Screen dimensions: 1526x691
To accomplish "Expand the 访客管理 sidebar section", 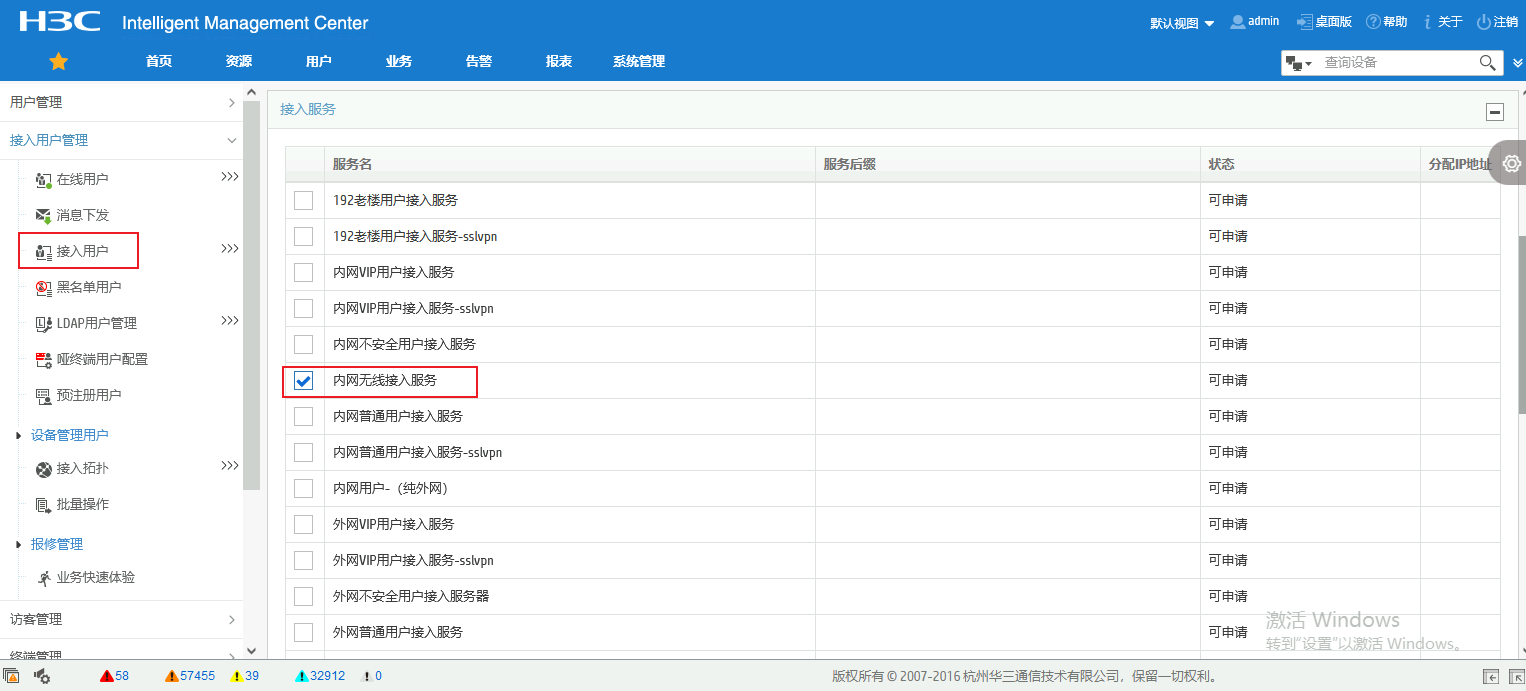I will 121,620.
